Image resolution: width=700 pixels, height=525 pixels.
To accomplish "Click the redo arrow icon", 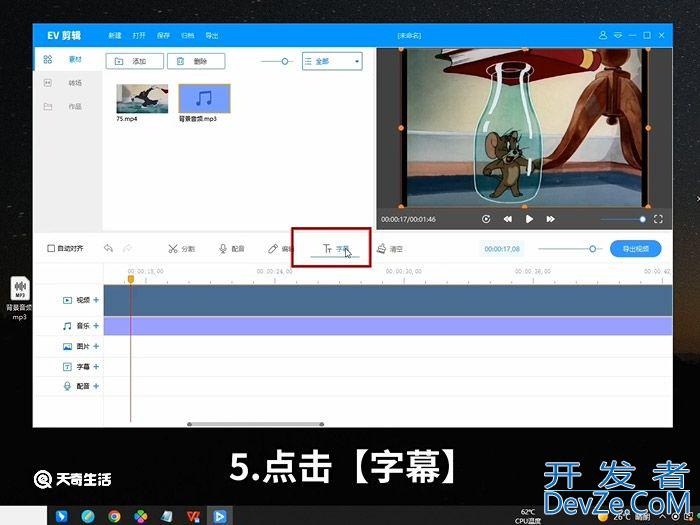I will click(128, 248).
